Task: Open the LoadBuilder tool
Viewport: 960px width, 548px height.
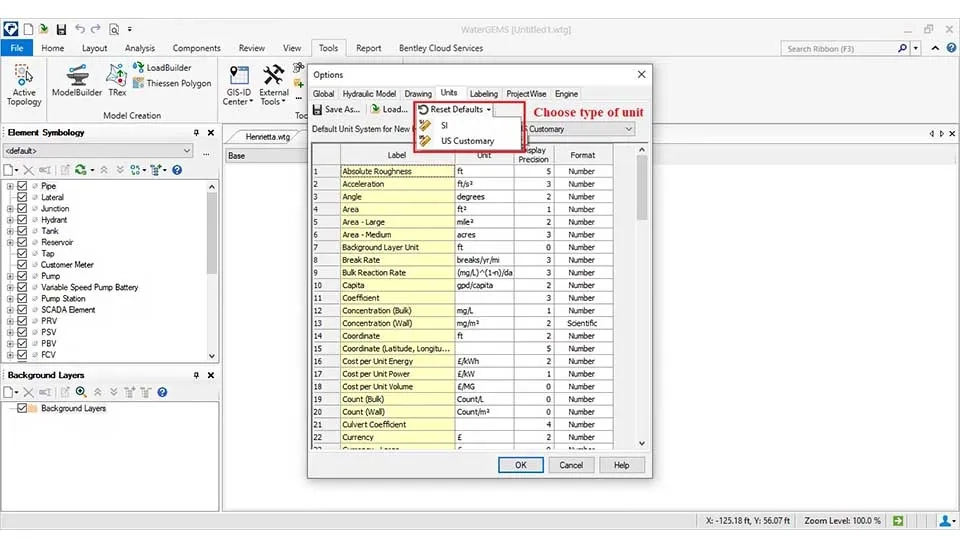Action: (161, 68)
